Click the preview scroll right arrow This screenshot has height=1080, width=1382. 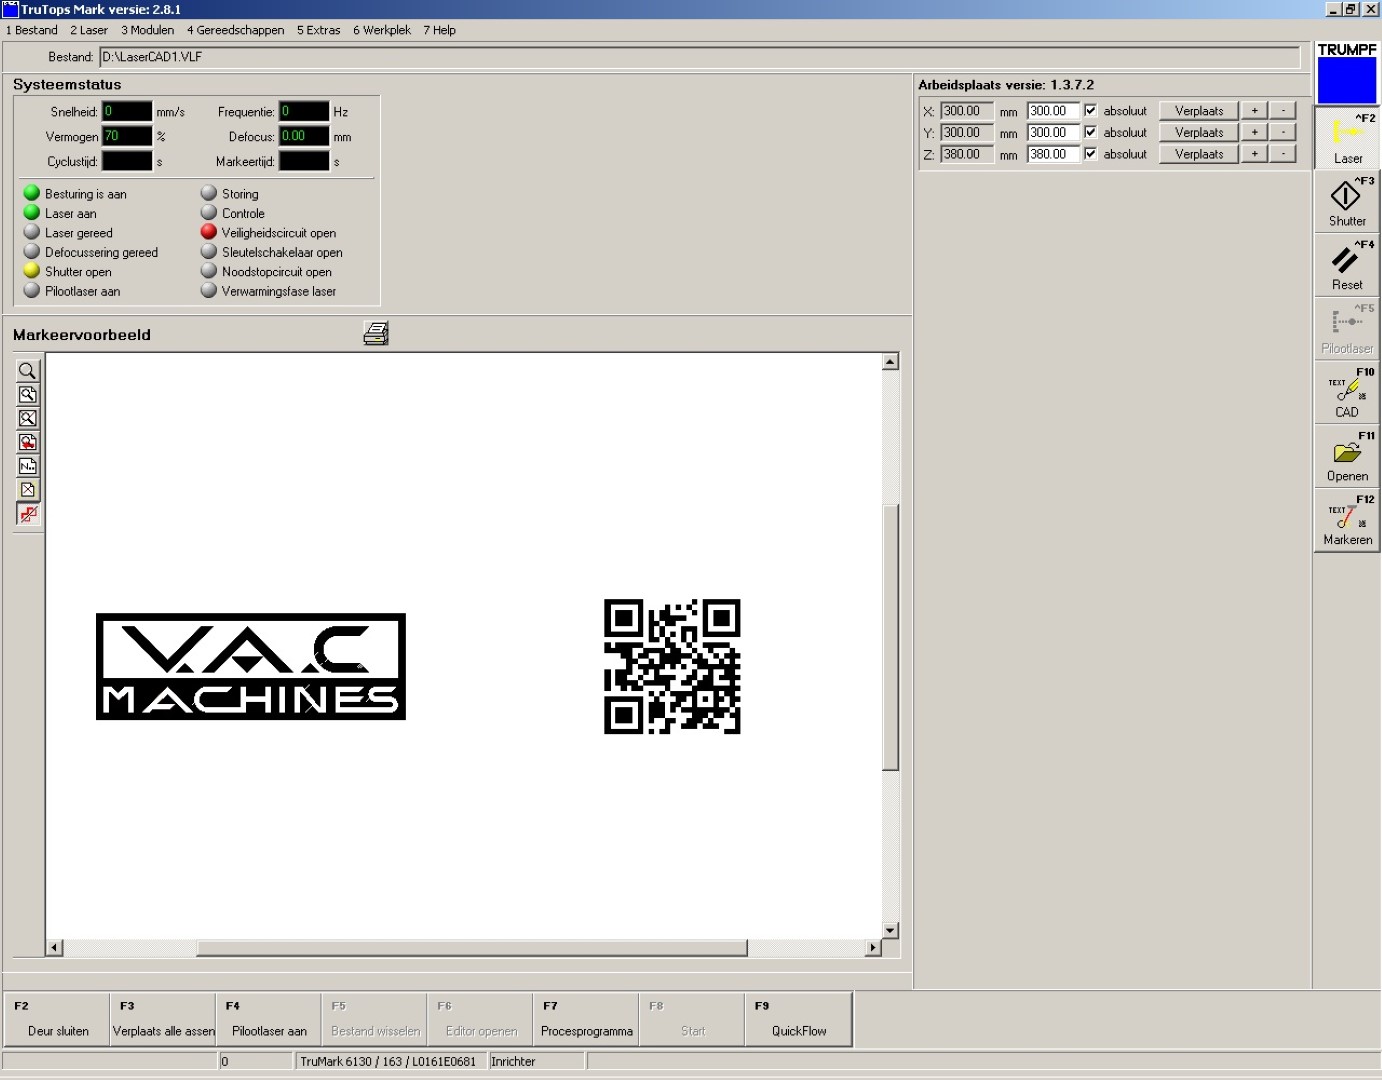coord(873,947)
